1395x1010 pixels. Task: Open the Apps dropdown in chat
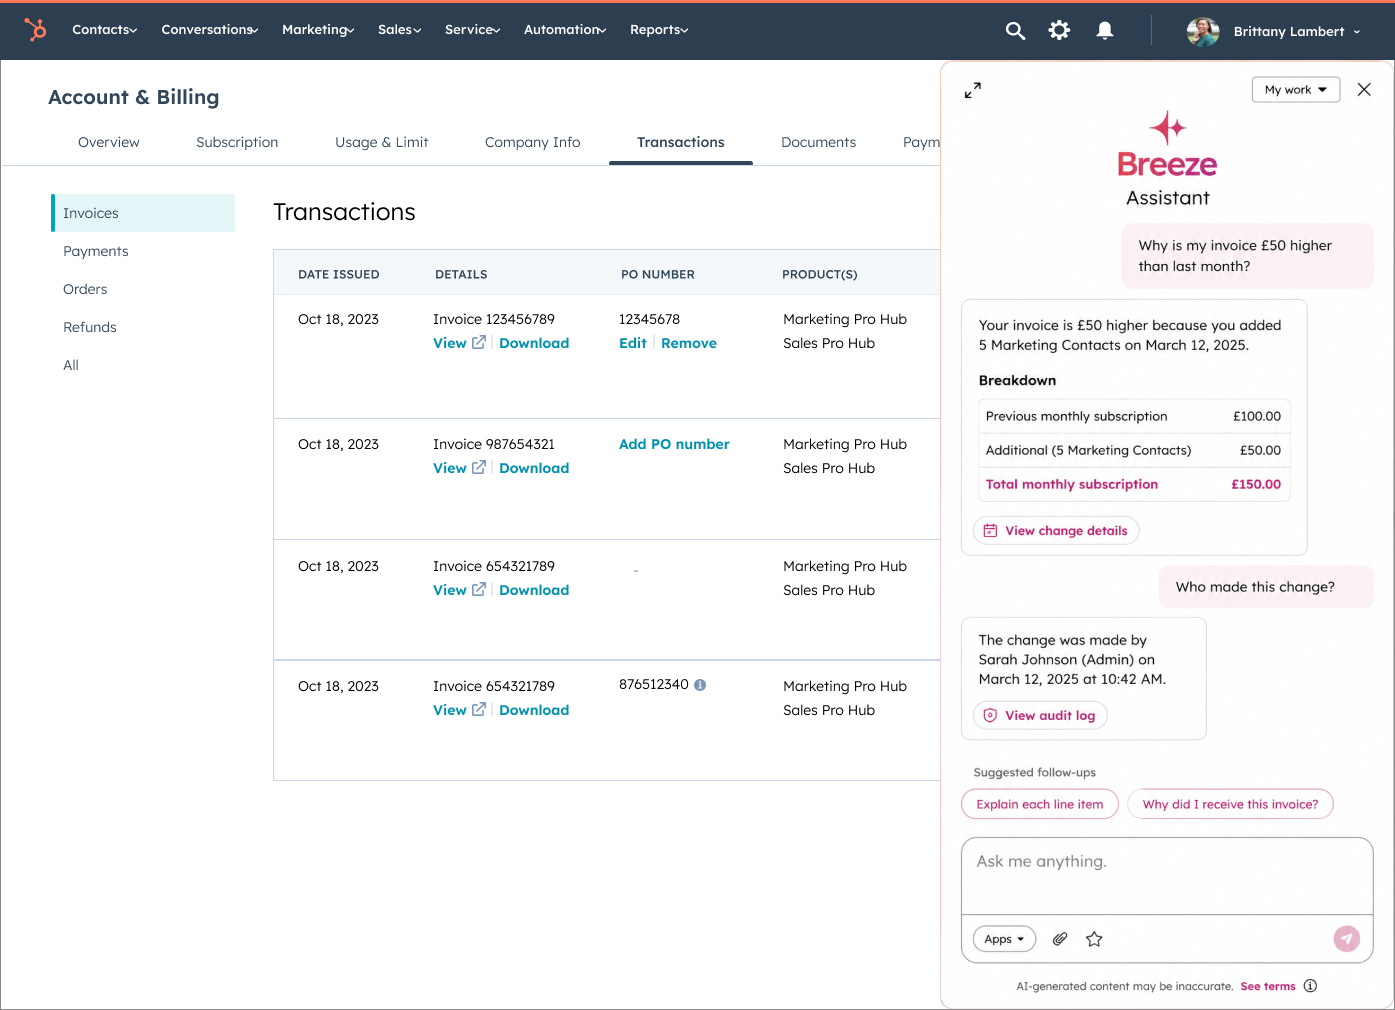1004,939
